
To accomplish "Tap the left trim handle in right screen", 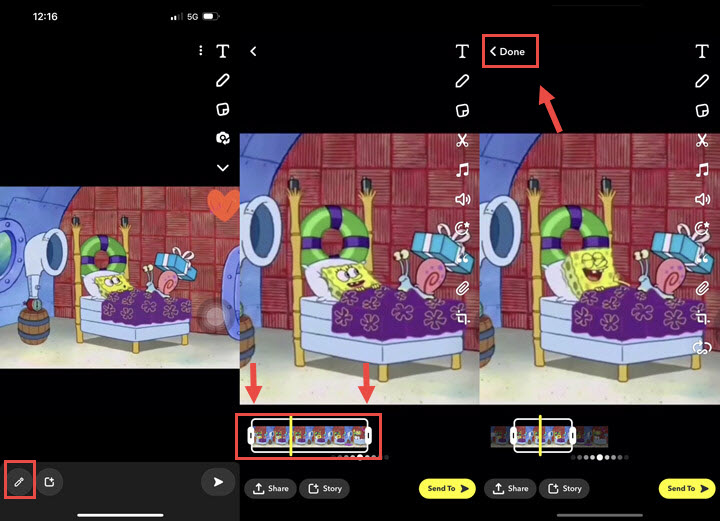I will tap(513, 435).
